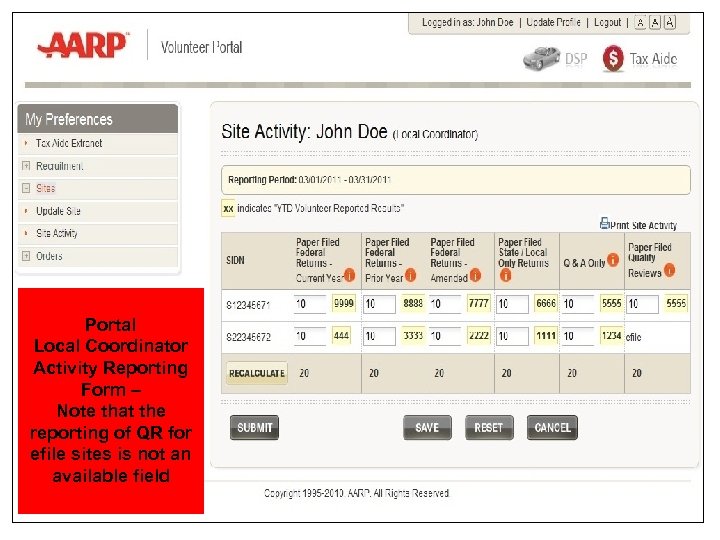The height and width of the screenshot is (540, 720).
Task: Collapse the Sites section
Action: 26,188
